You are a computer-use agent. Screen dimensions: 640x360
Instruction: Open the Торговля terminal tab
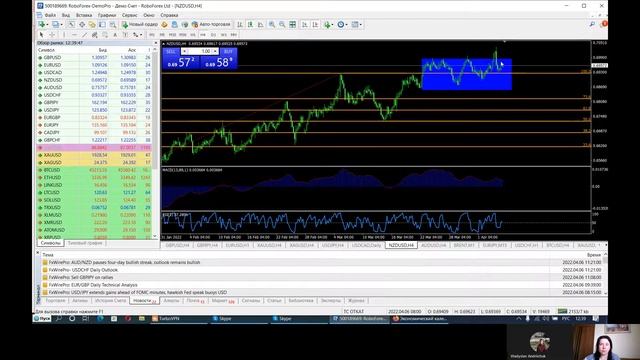pos(55,301)
